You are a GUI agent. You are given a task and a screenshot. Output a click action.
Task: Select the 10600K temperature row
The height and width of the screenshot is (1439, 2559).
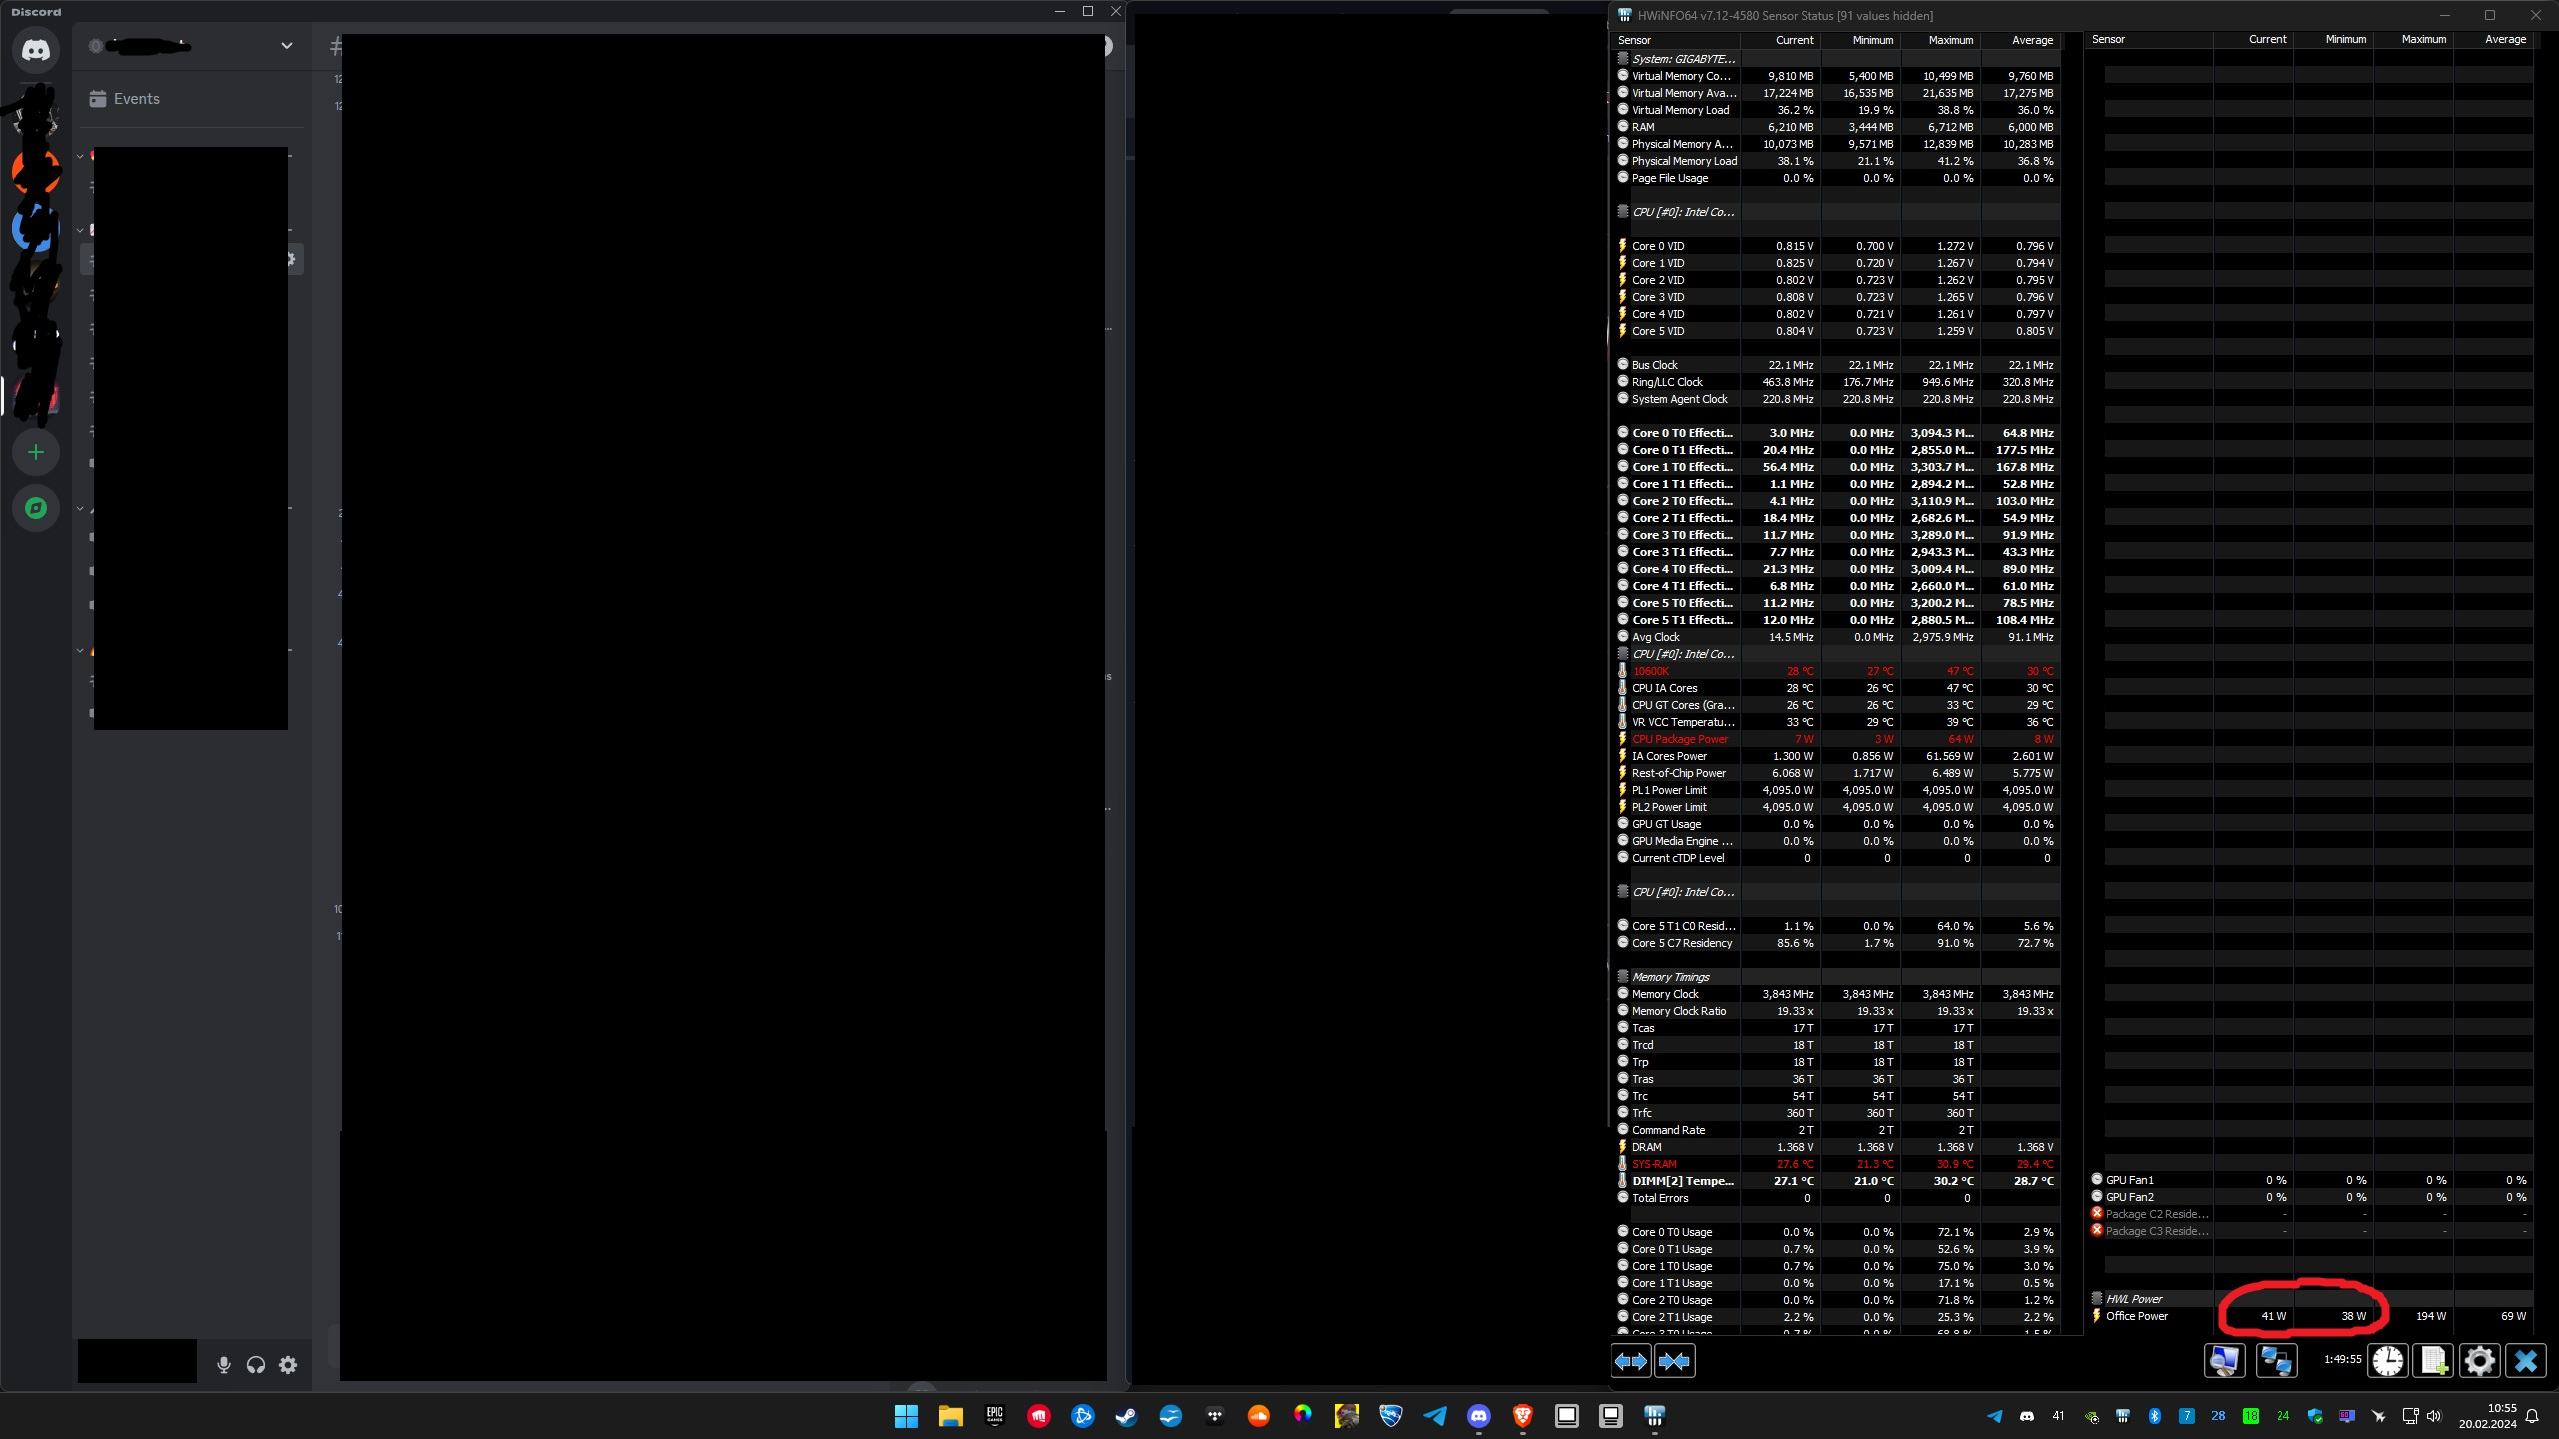1836,671
